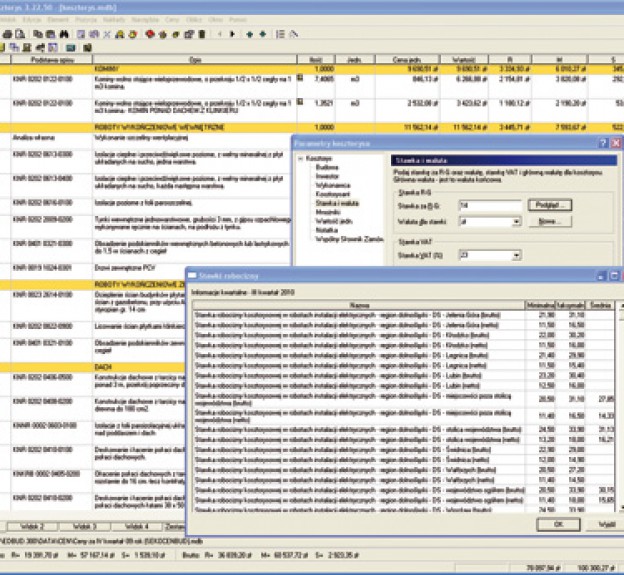Click the teal screen icon in second toolbar row
Image resolution: width=624 pixels, height=575 pixels.
pyautogui.click(x=71, y=48)
